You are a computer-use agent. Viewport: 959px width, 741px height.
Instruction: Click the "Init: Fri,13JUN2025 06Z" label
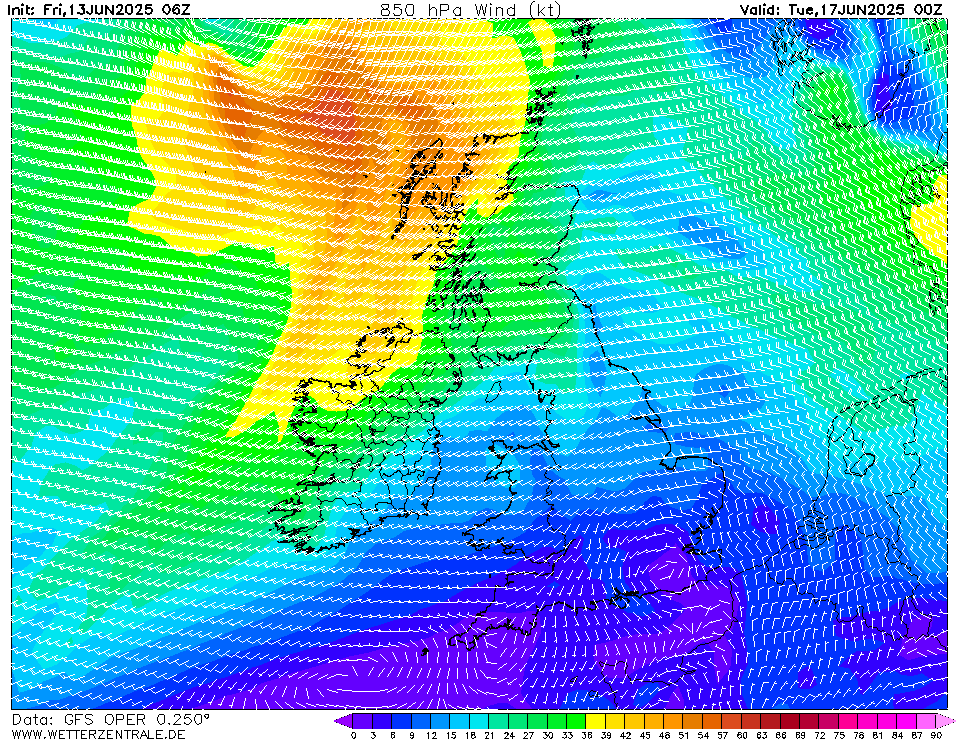pyautogui.click(x=98, y=10)
